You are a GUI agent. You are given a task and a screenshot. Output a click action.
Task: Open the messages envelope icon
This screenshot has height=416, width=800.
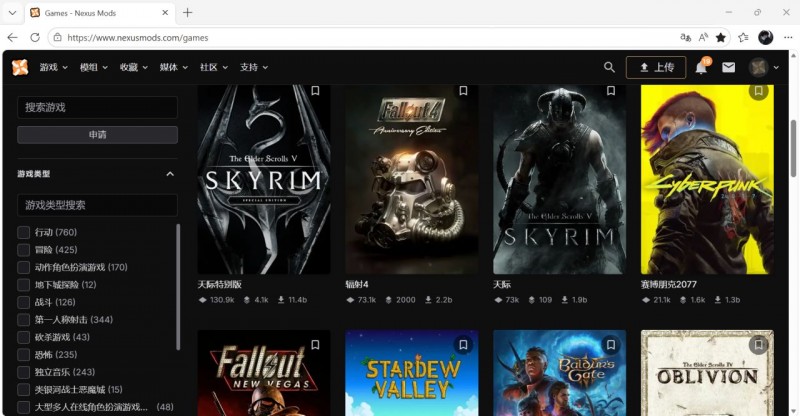pos(729,67)
